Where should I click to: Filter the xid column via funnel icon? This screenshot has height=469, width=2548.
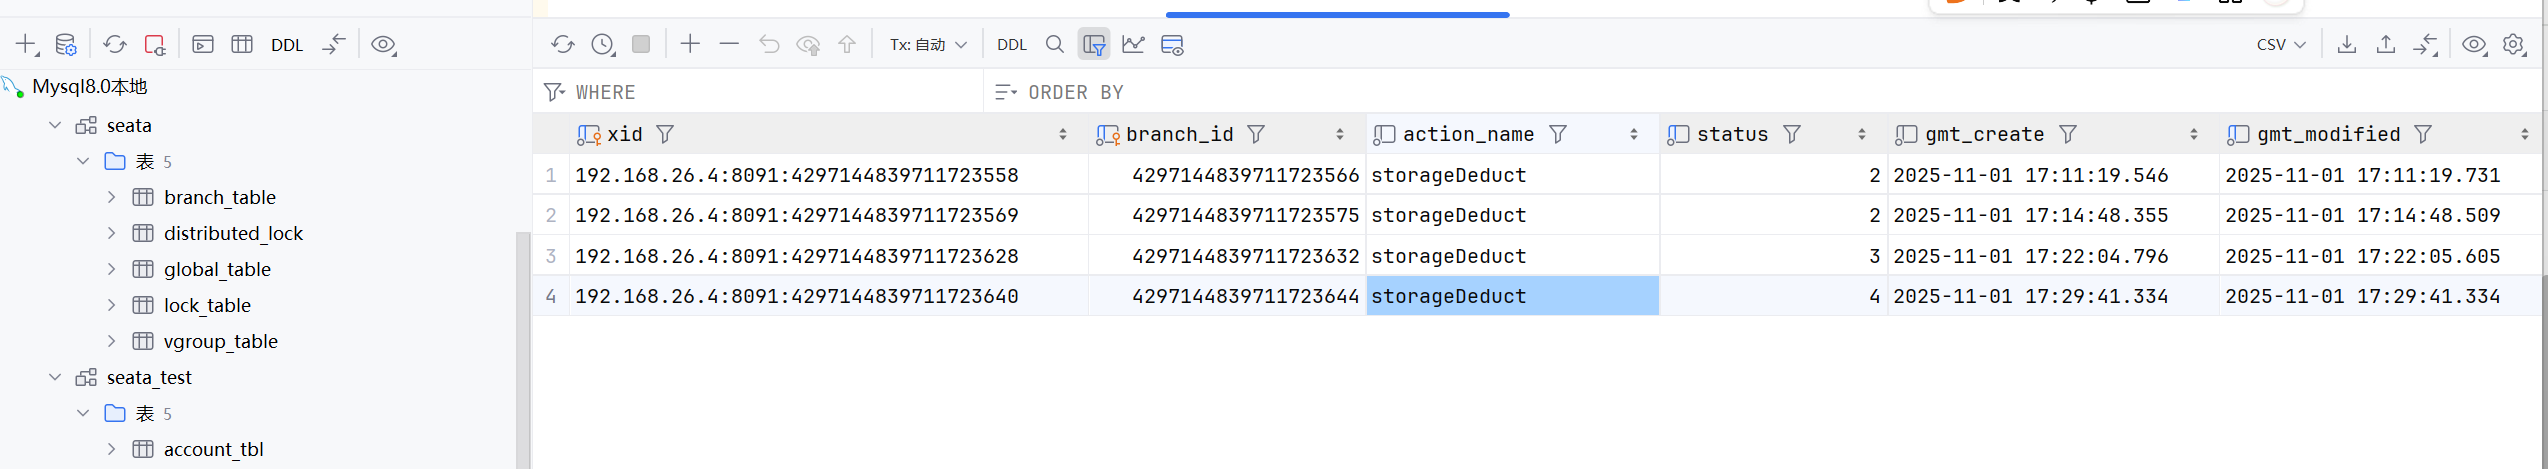coord(665,134)
